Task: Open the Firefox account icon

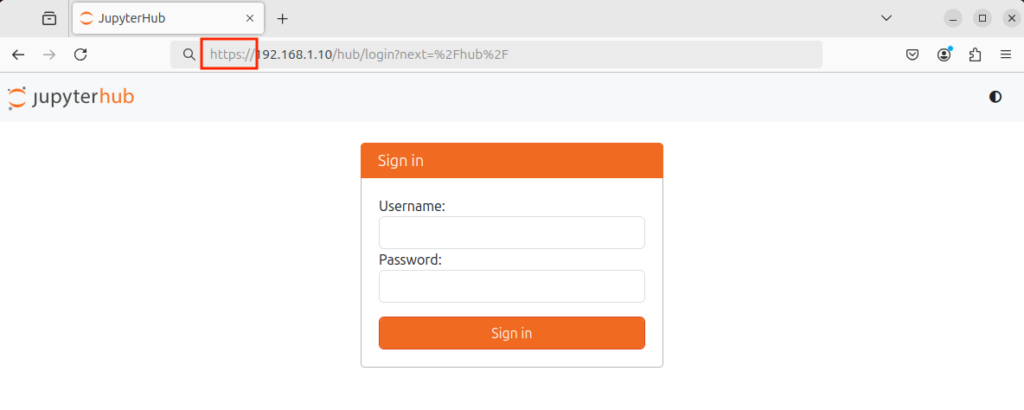Action: tap(944, 55)
